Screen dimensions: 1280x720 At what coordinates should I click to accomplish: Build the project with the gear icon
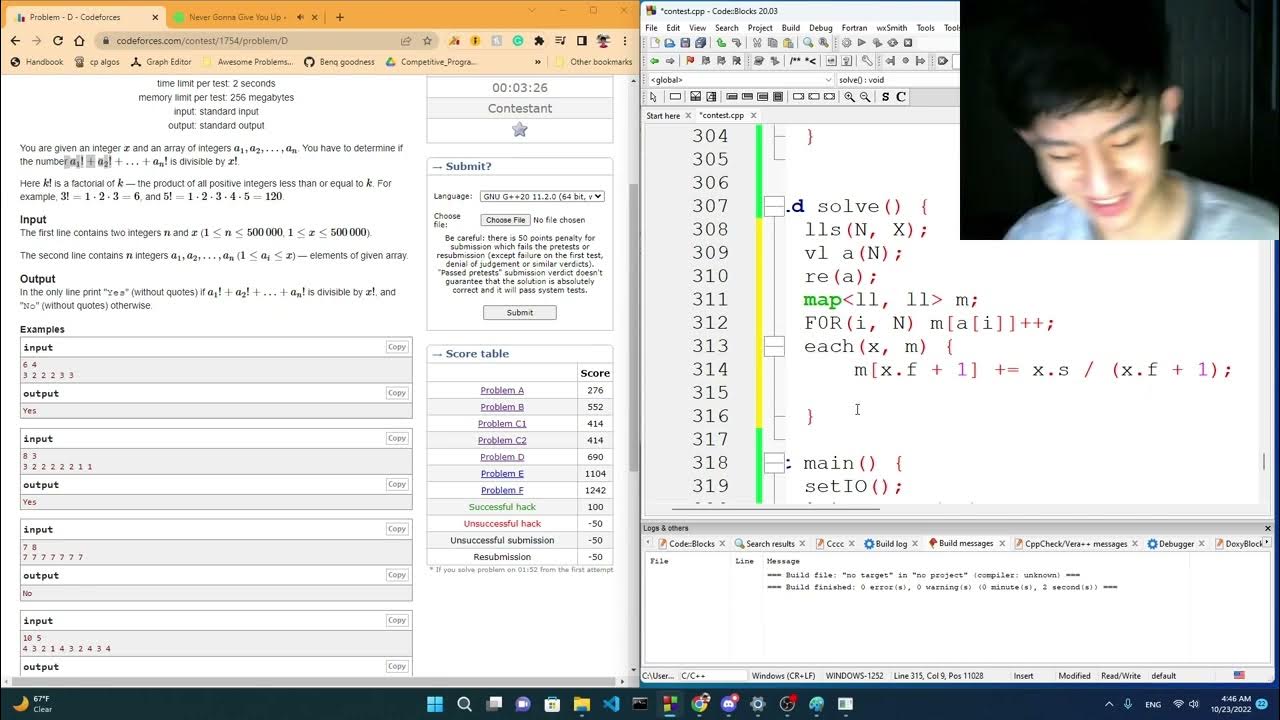[x=846, y=43]
